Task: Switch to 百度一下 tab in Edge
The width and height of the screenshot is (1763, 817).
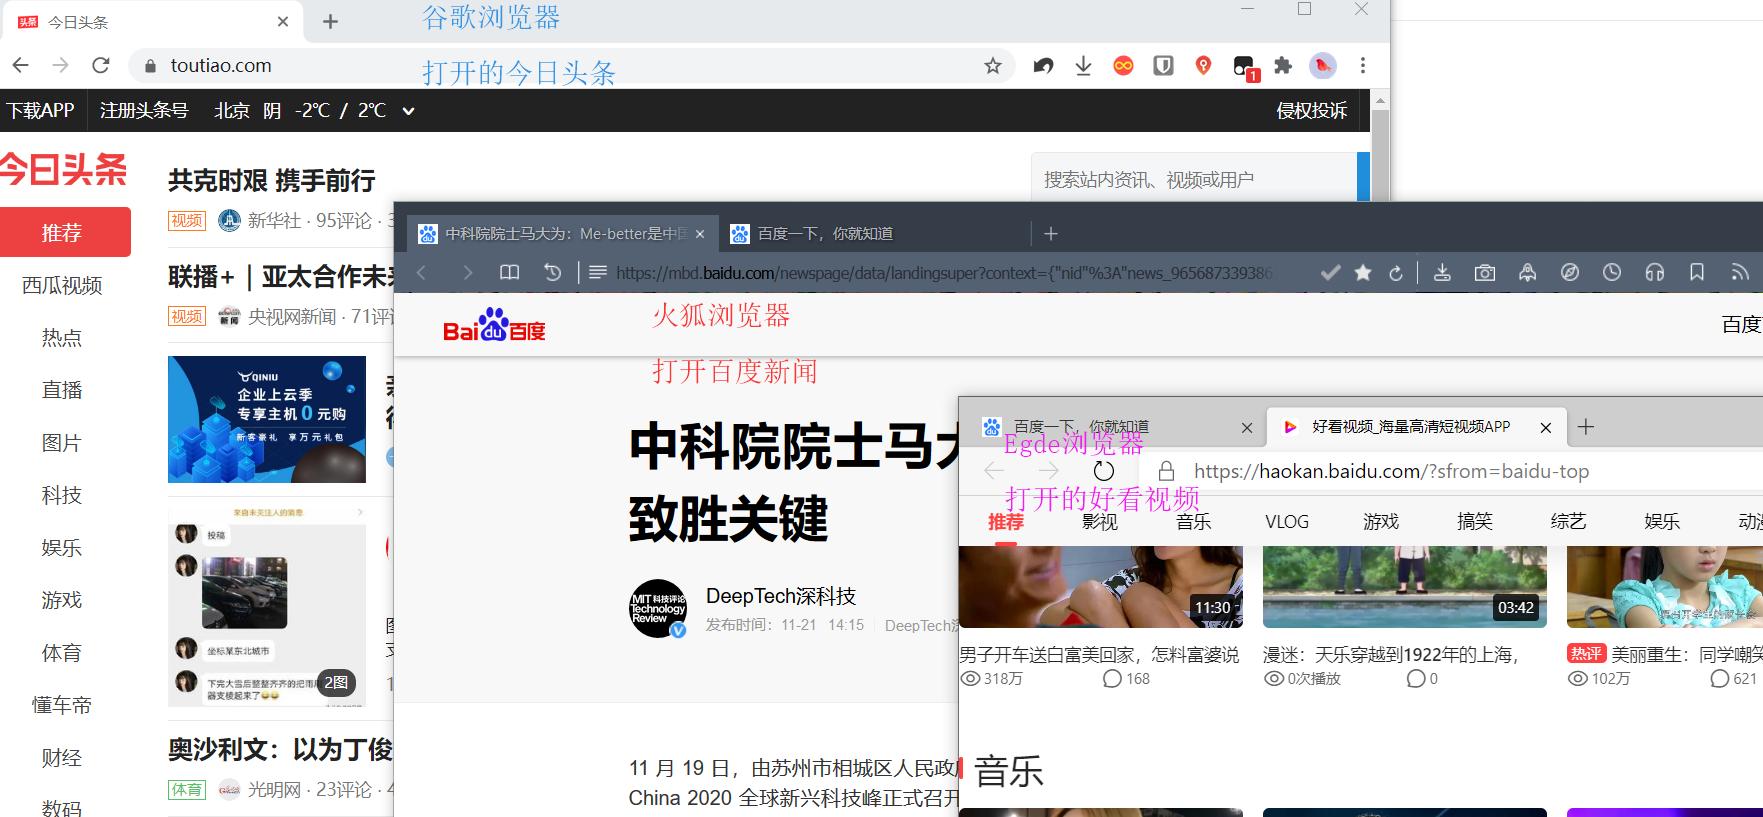Action: pos(1112,427)
